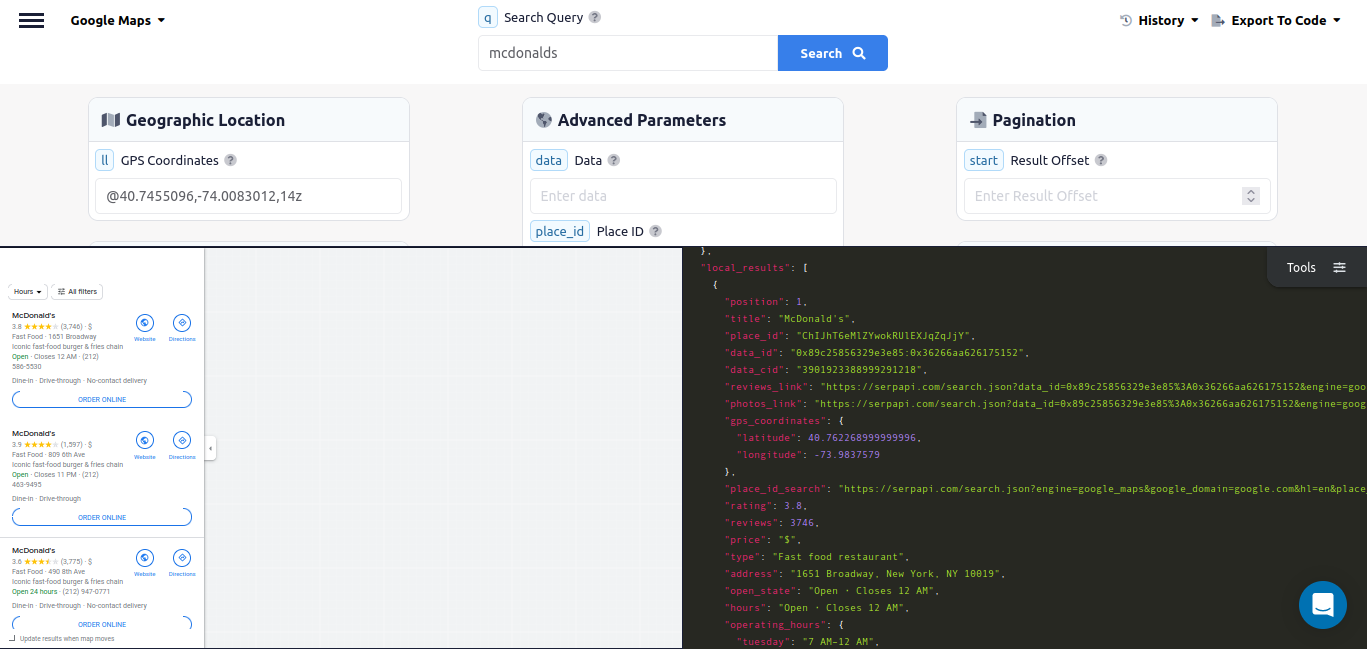Open the Export To Code menu

pos(1276,20)
